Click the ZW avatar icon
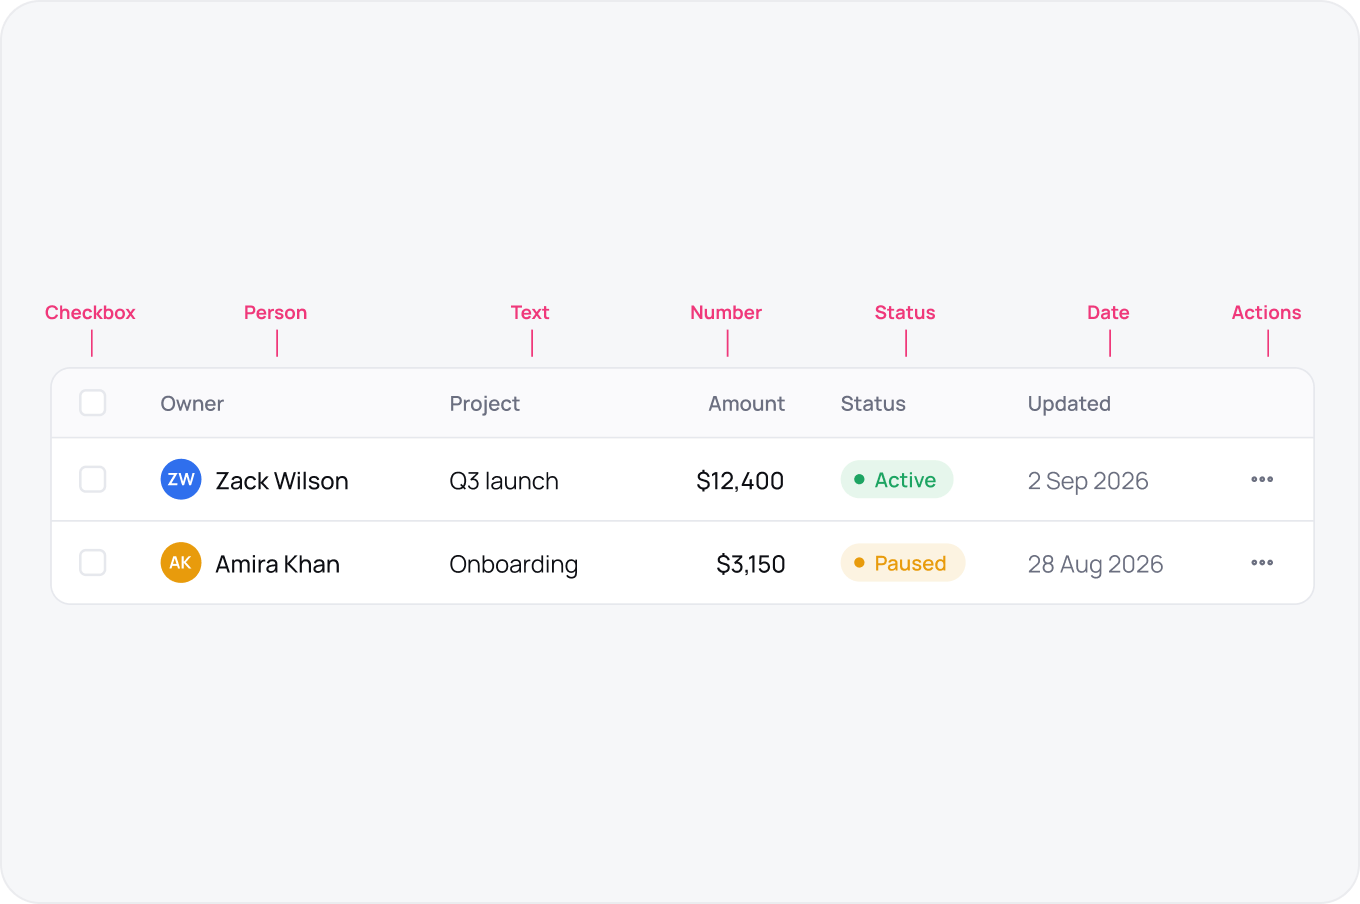The image size is (1360, 904). pos(181,480)
